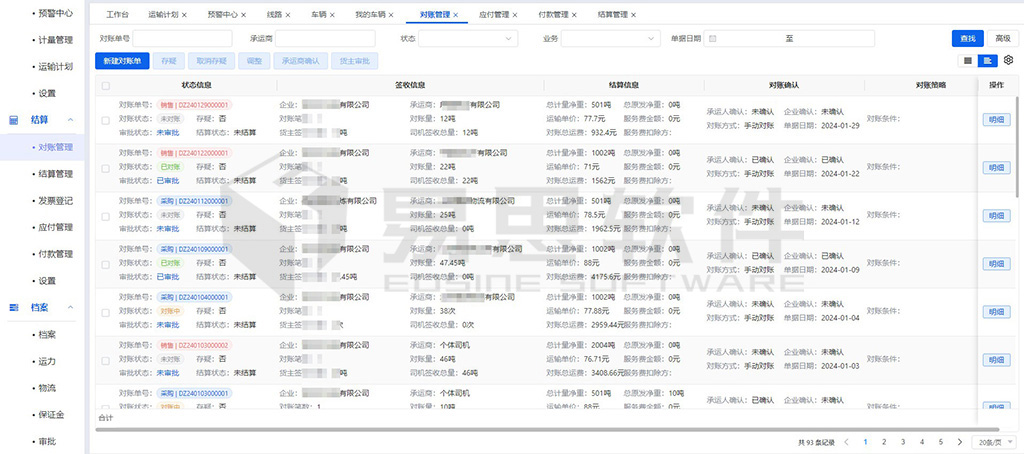1024x454 pixels.
Task: Select the detailed list view icon
Action: click(x=988, y=61)
